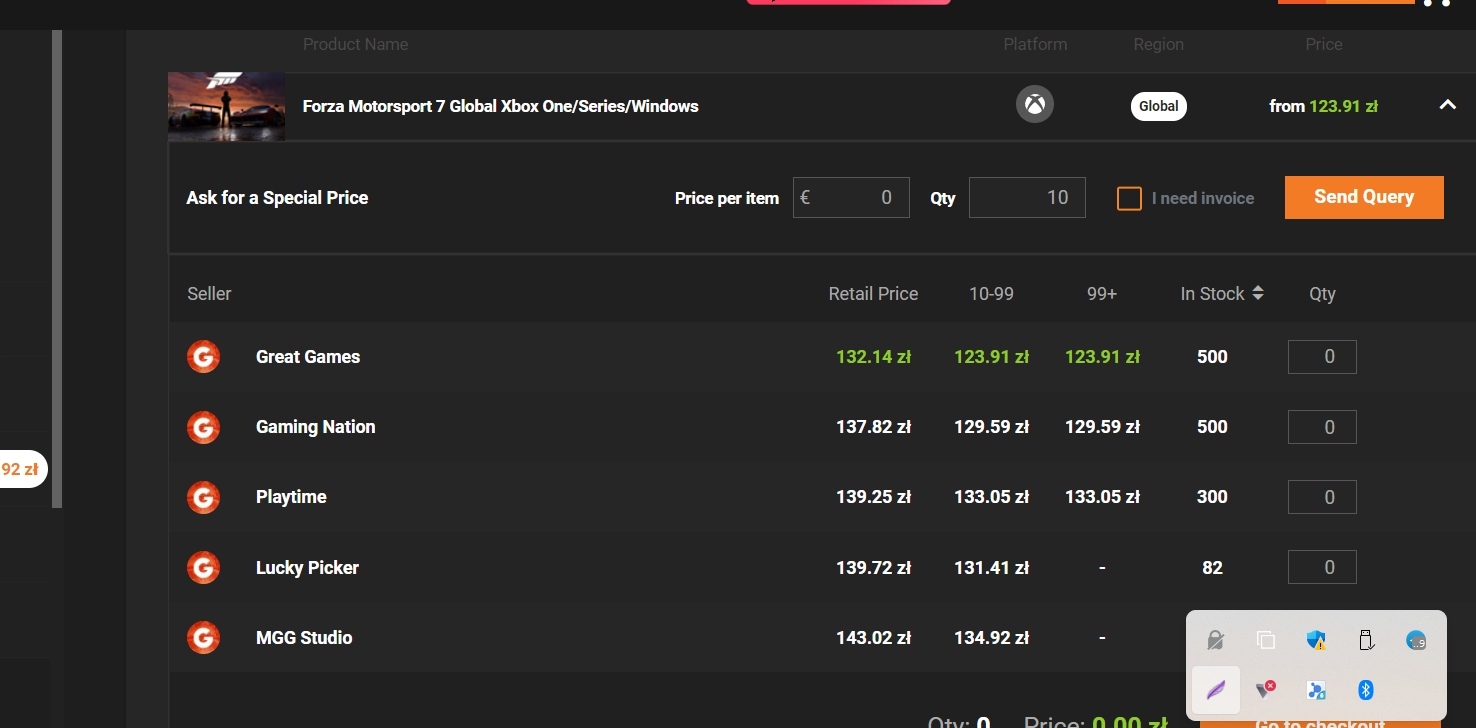Click the Send Query button
The width and height of the screenshot is (1476, 728).
[x=1364, y=197]
